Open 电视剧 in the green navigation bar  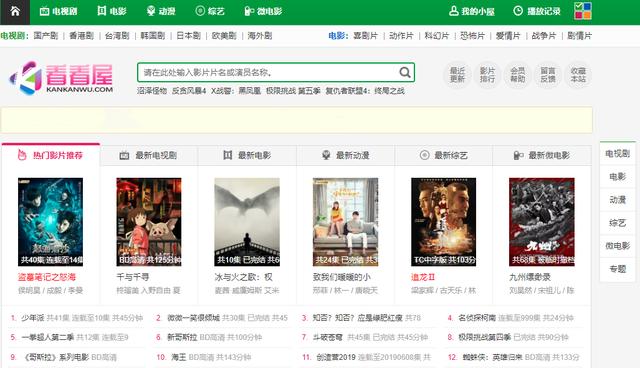pyautogui.click(x=58, y=11)
